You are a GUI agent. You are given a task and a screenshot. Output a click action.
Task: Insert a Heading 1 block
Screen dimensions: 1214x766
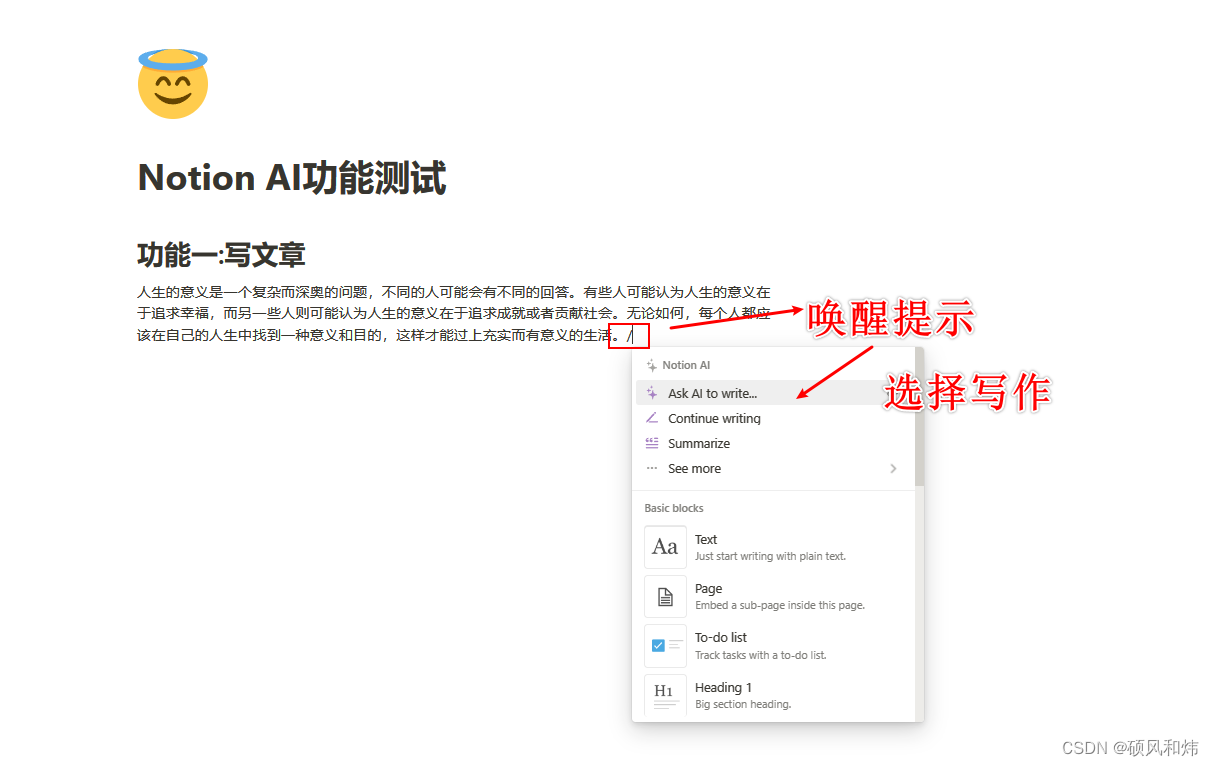(774, 695)
